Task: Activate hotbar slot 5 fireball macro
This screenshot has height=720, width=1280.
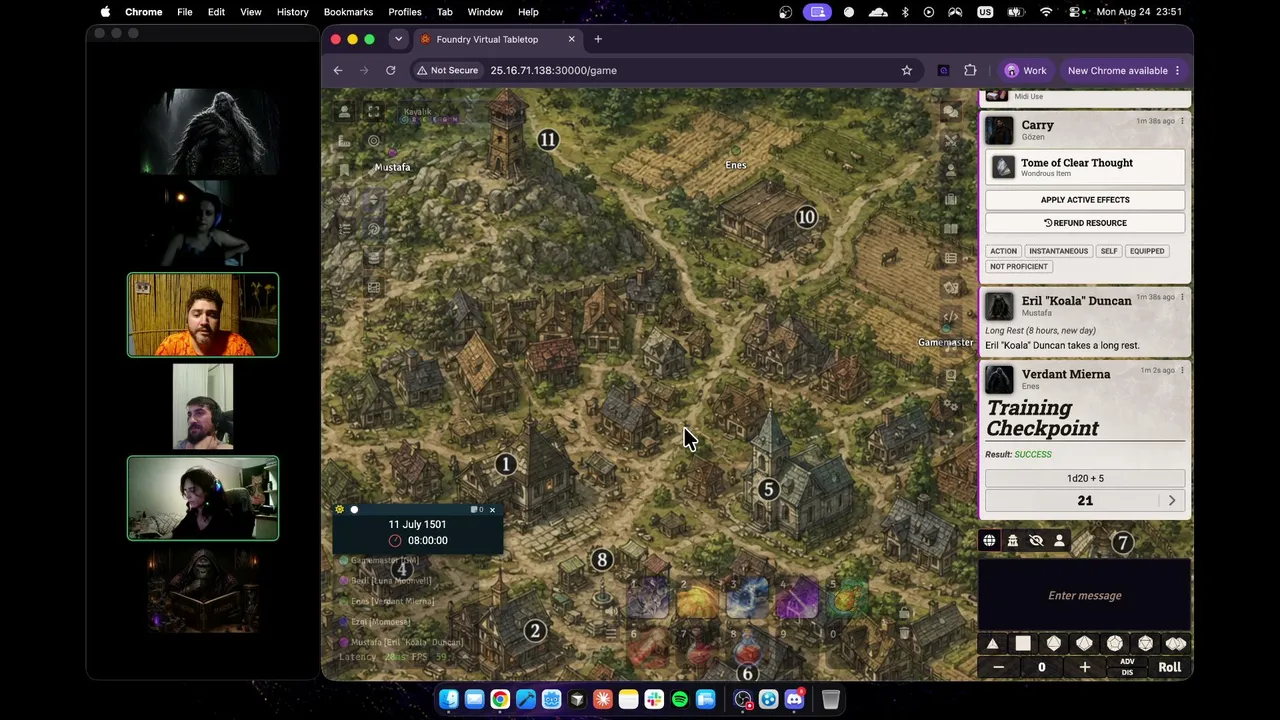Action: coord(848,598)
